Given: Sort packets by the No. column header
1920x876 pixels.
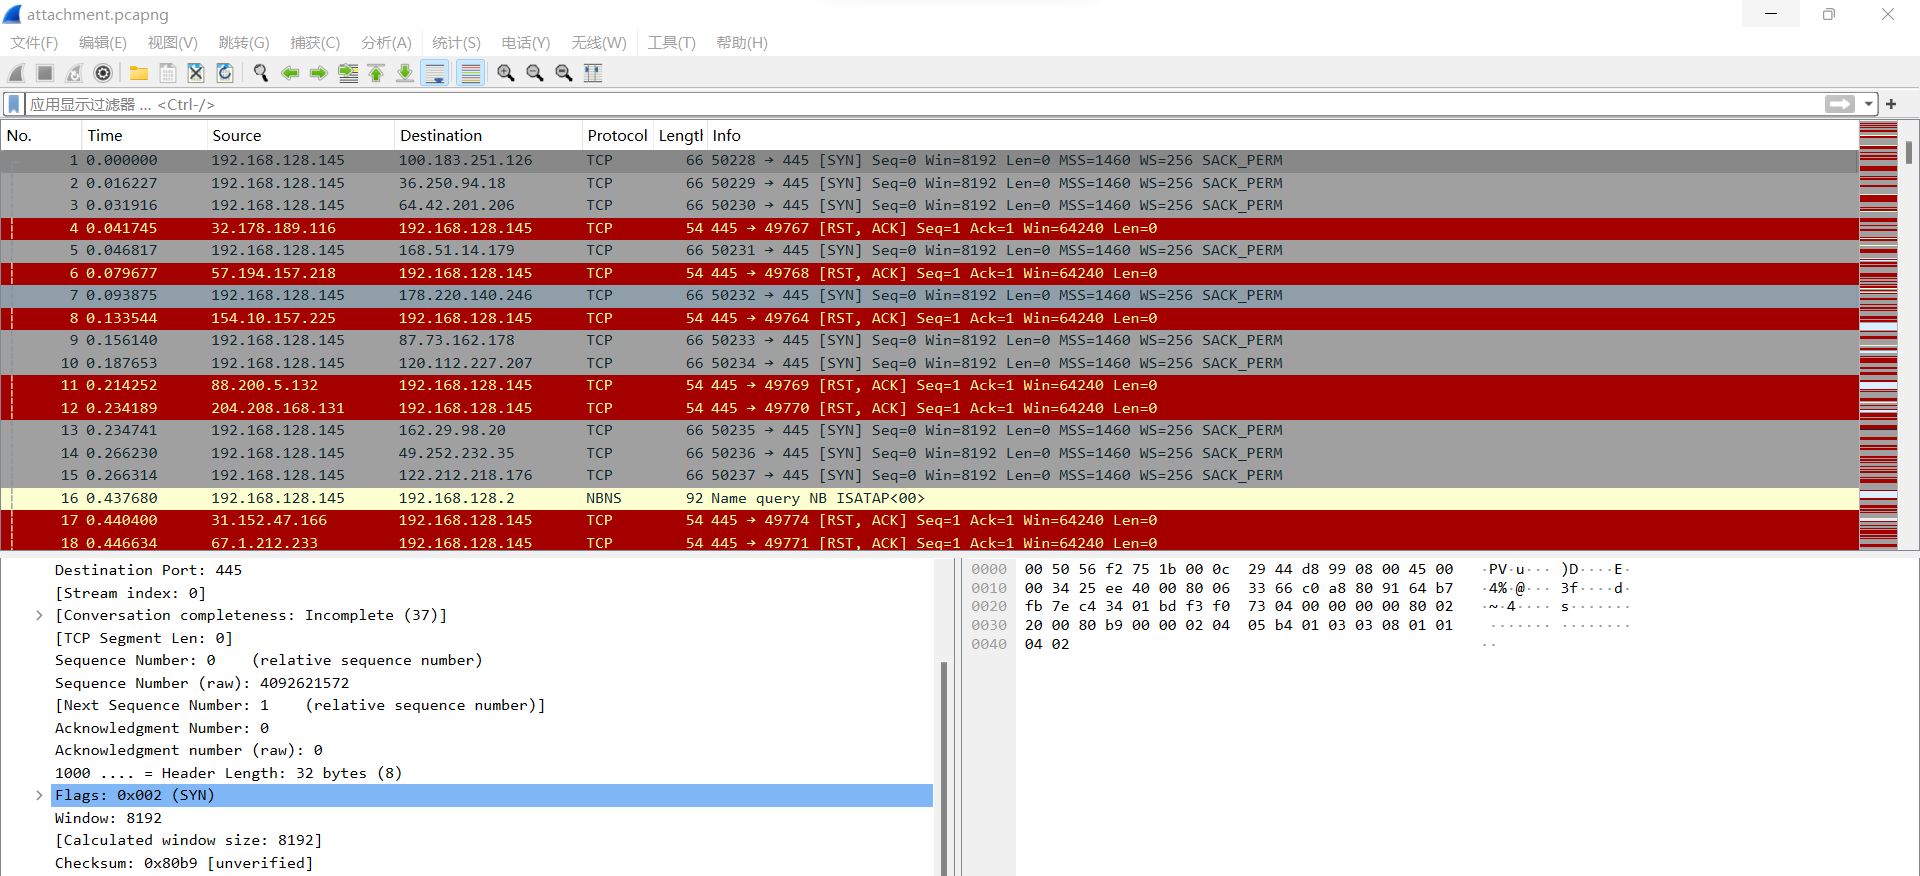Looking at the screenshot, I should tap(41, 135).
